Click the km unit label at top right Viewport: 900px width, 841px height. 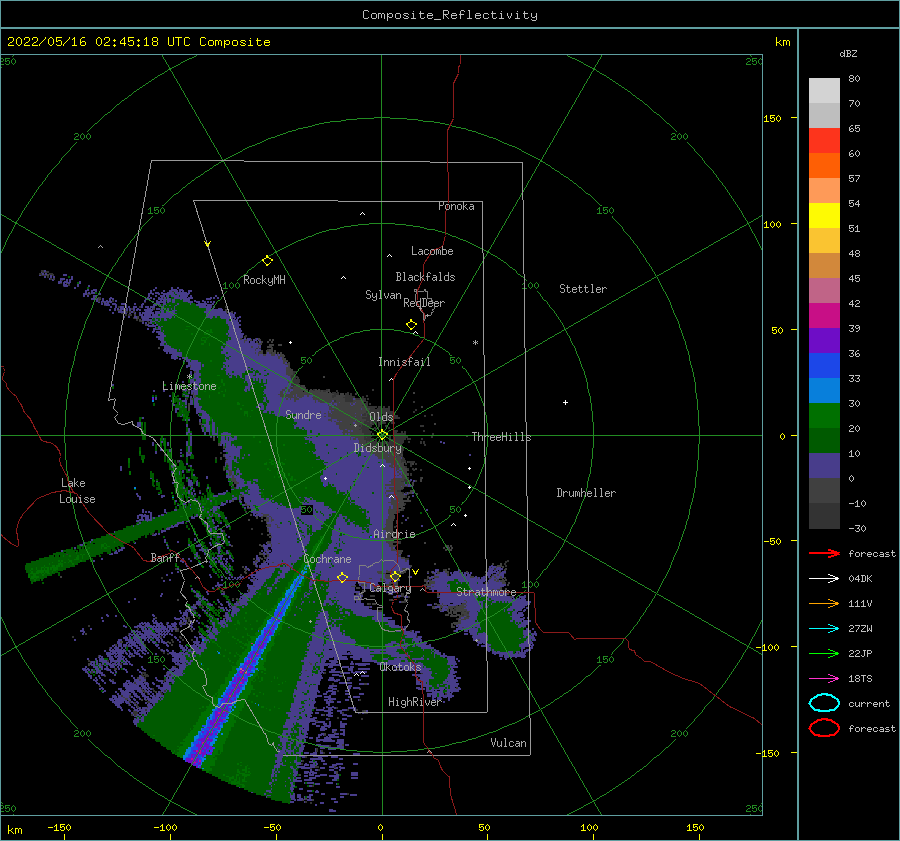pyautogui.click(x=782, y=42)
